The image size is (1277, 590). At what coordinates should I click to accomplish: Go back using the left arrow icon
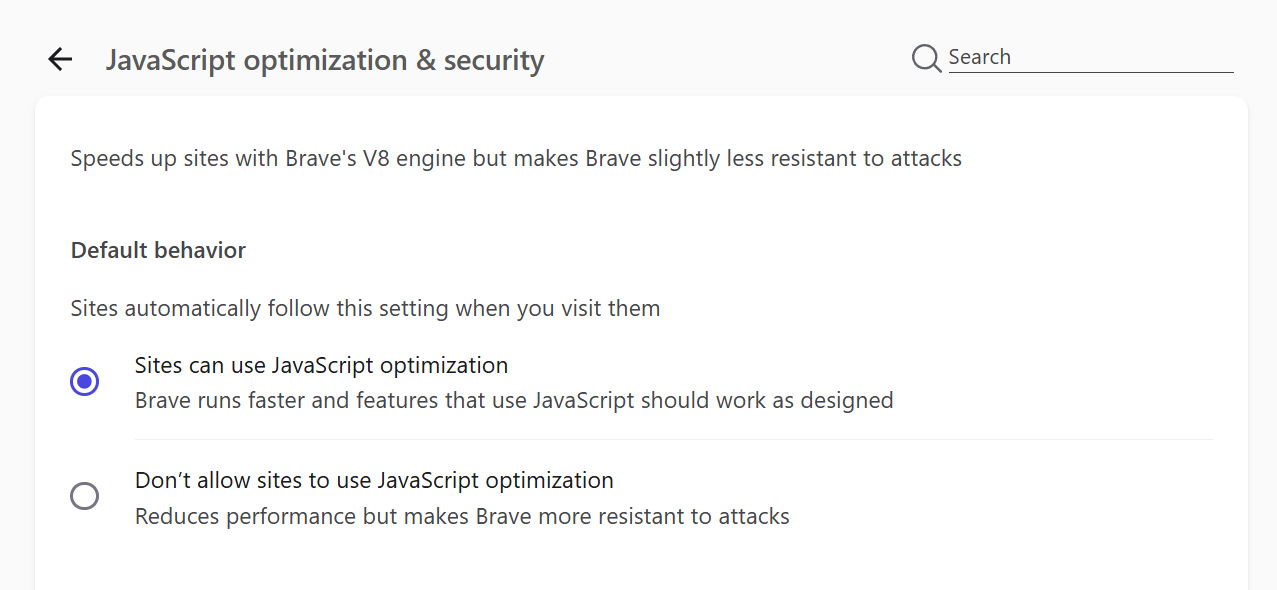pos(61,60)
